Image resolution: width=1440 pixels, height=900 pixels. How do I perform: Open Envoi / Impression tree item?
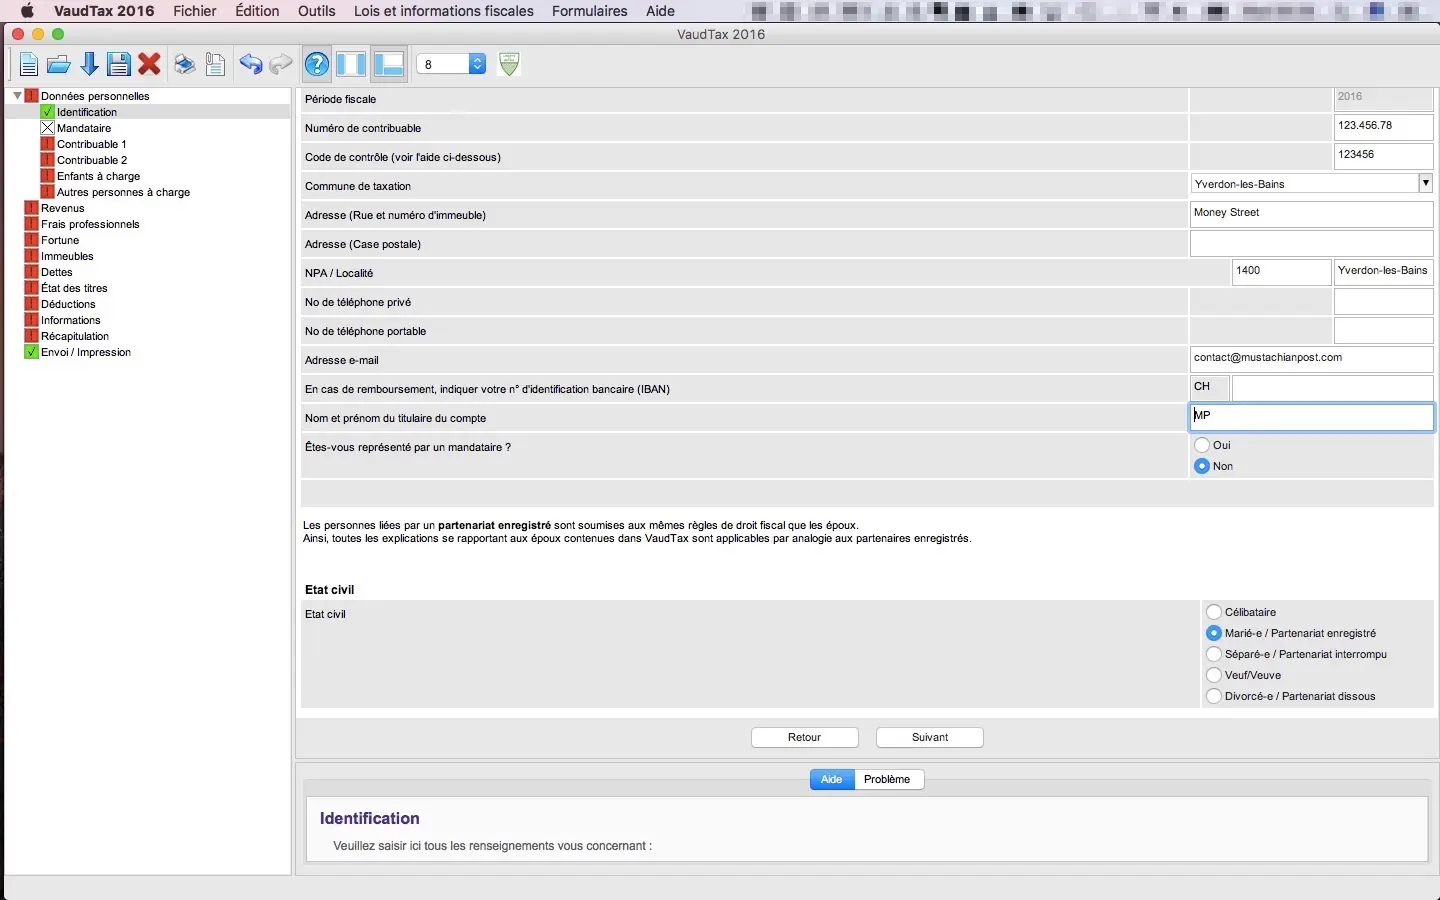pos(86,352)
